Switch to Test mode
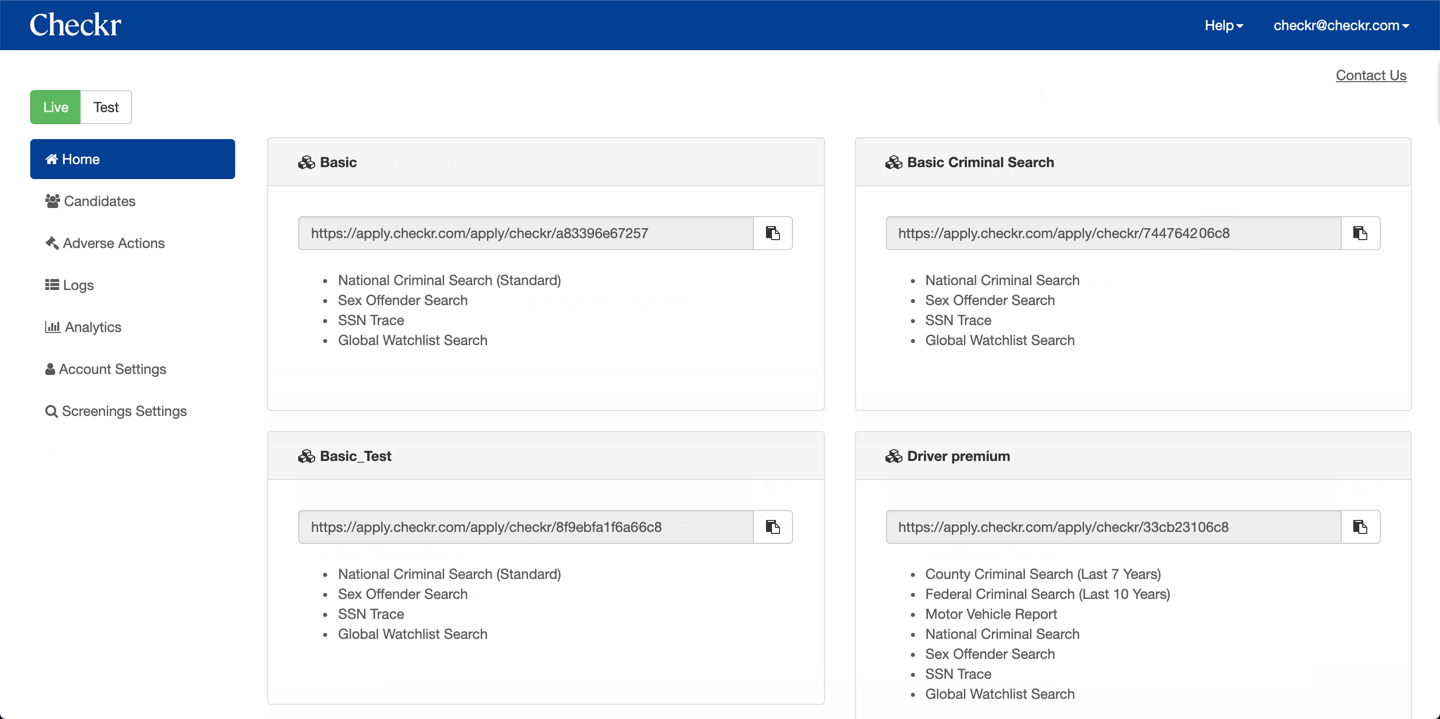Screen dimensions: 1440x719 106,107
